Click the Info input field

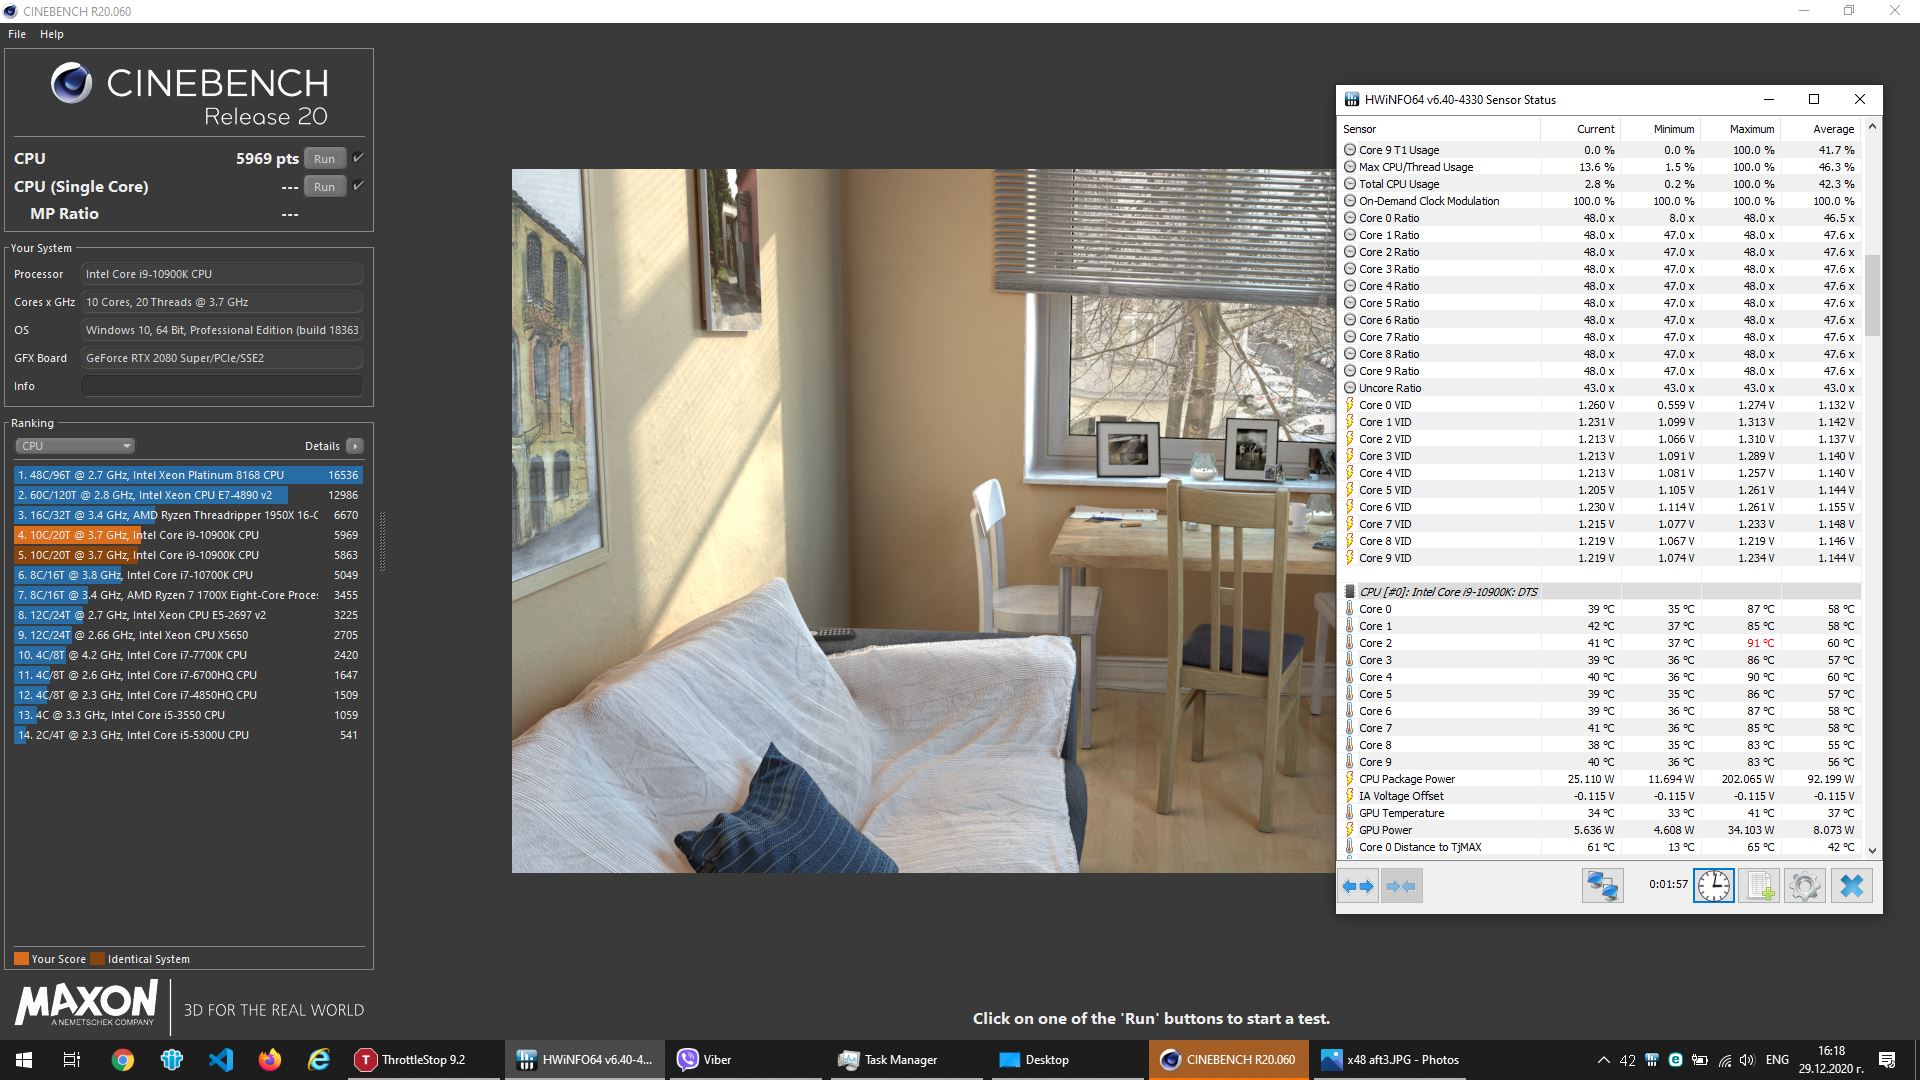[x=221, y=386]
